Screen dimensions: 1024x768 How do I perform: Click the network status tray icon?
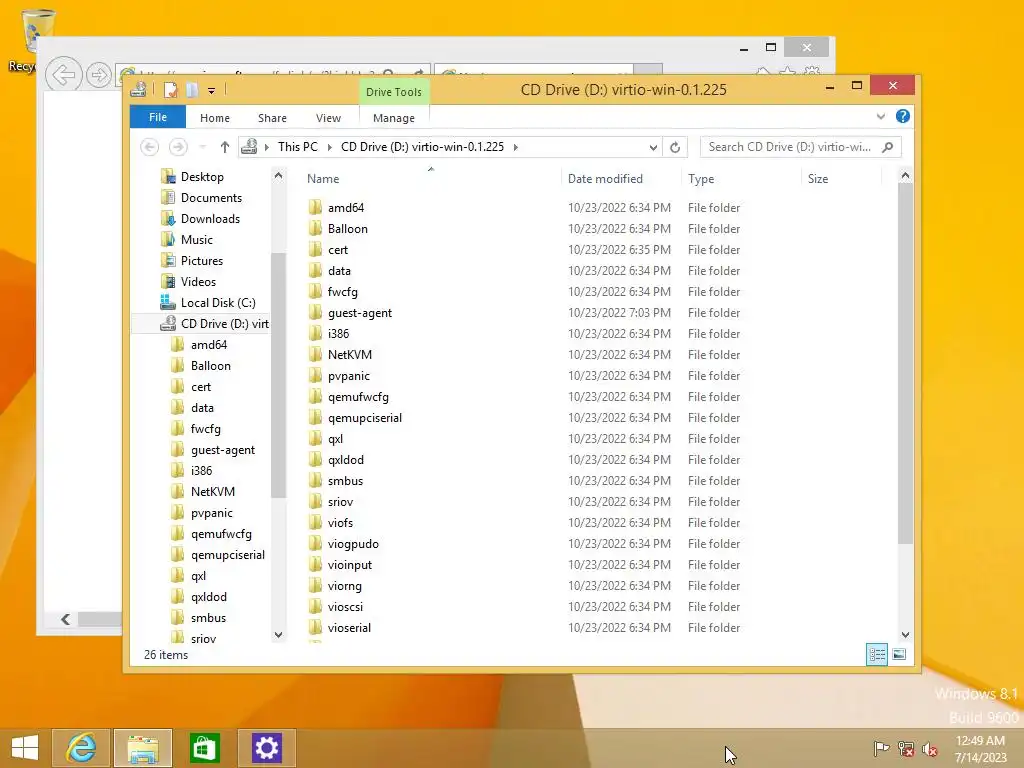click(906, 748)
